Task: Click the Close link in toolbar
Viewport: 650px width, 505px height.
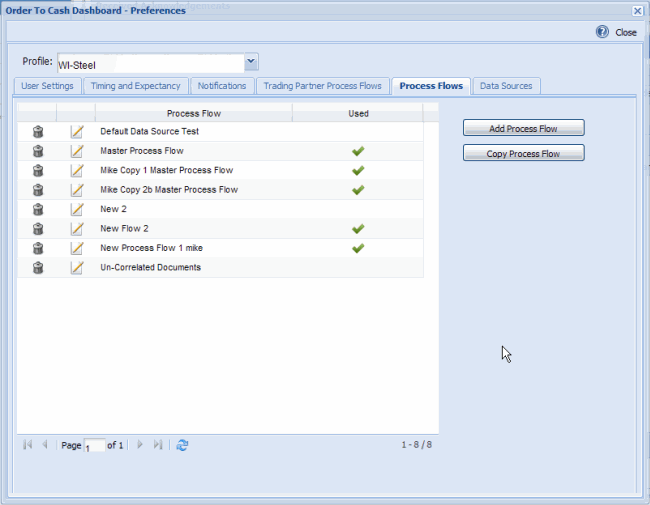Action: (x=626, y=32)
